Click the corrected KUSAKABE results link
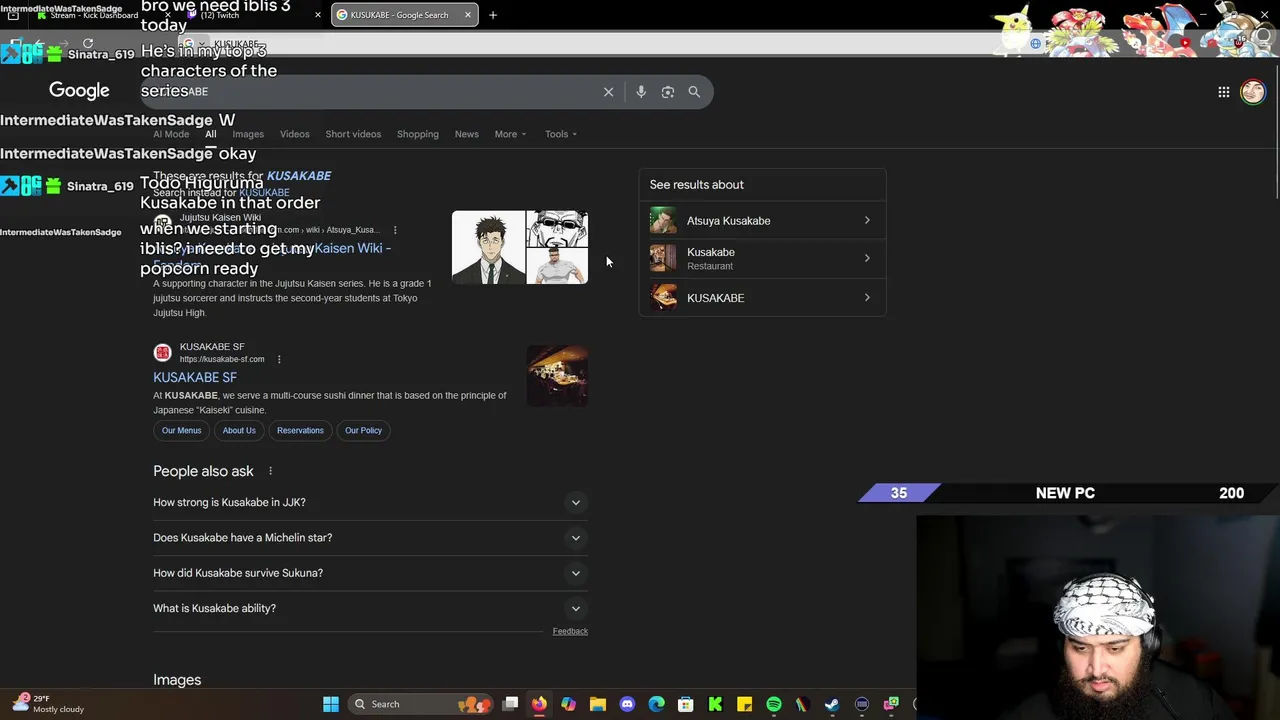 (299, 176)
